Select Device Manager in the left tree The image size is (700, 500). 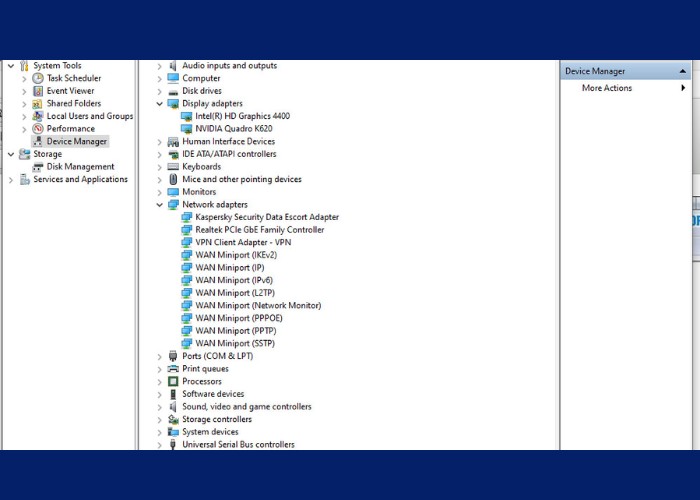pos(76,142)
